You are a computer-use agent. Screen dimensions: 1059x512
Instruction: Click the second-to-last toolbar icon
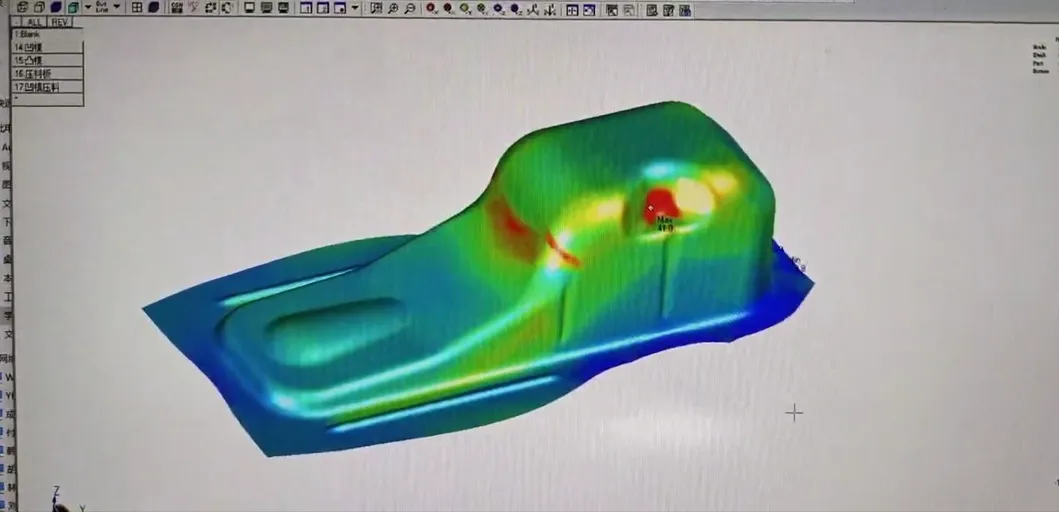(668, 10)
